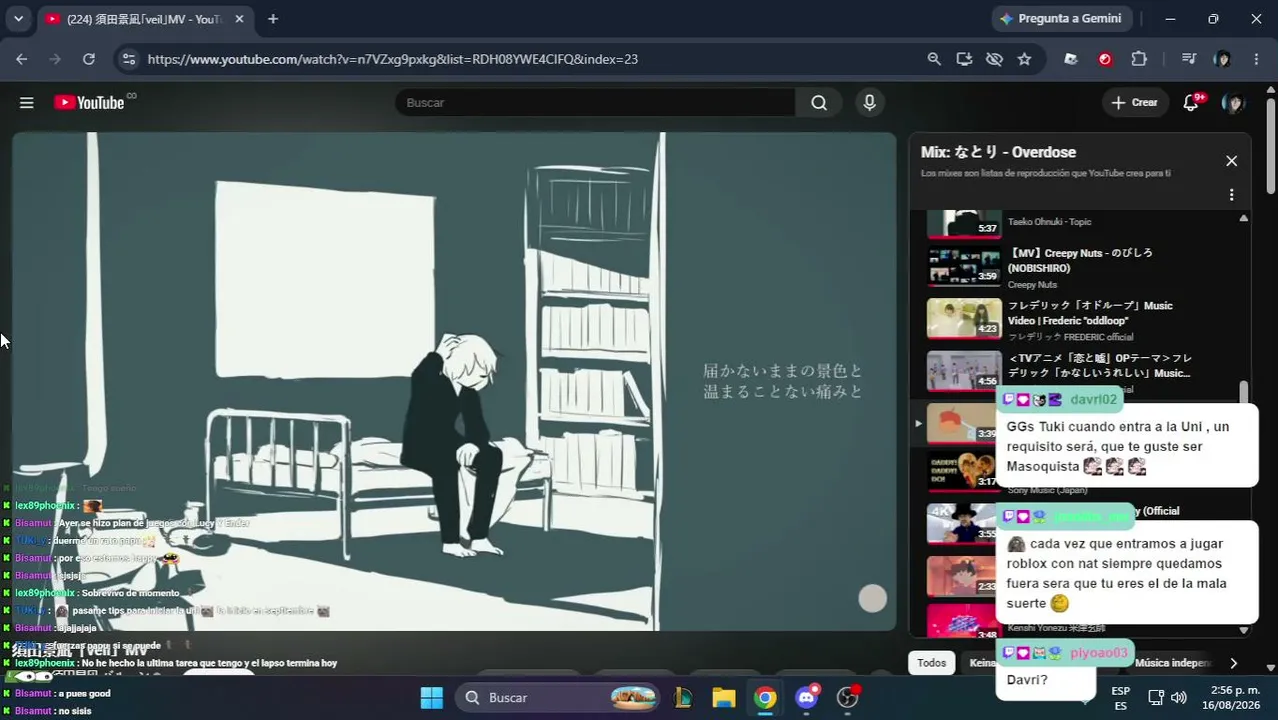Open the ESP language switcher
The height and width of the screenshot is (720, 1278).
coord(1121,697)
